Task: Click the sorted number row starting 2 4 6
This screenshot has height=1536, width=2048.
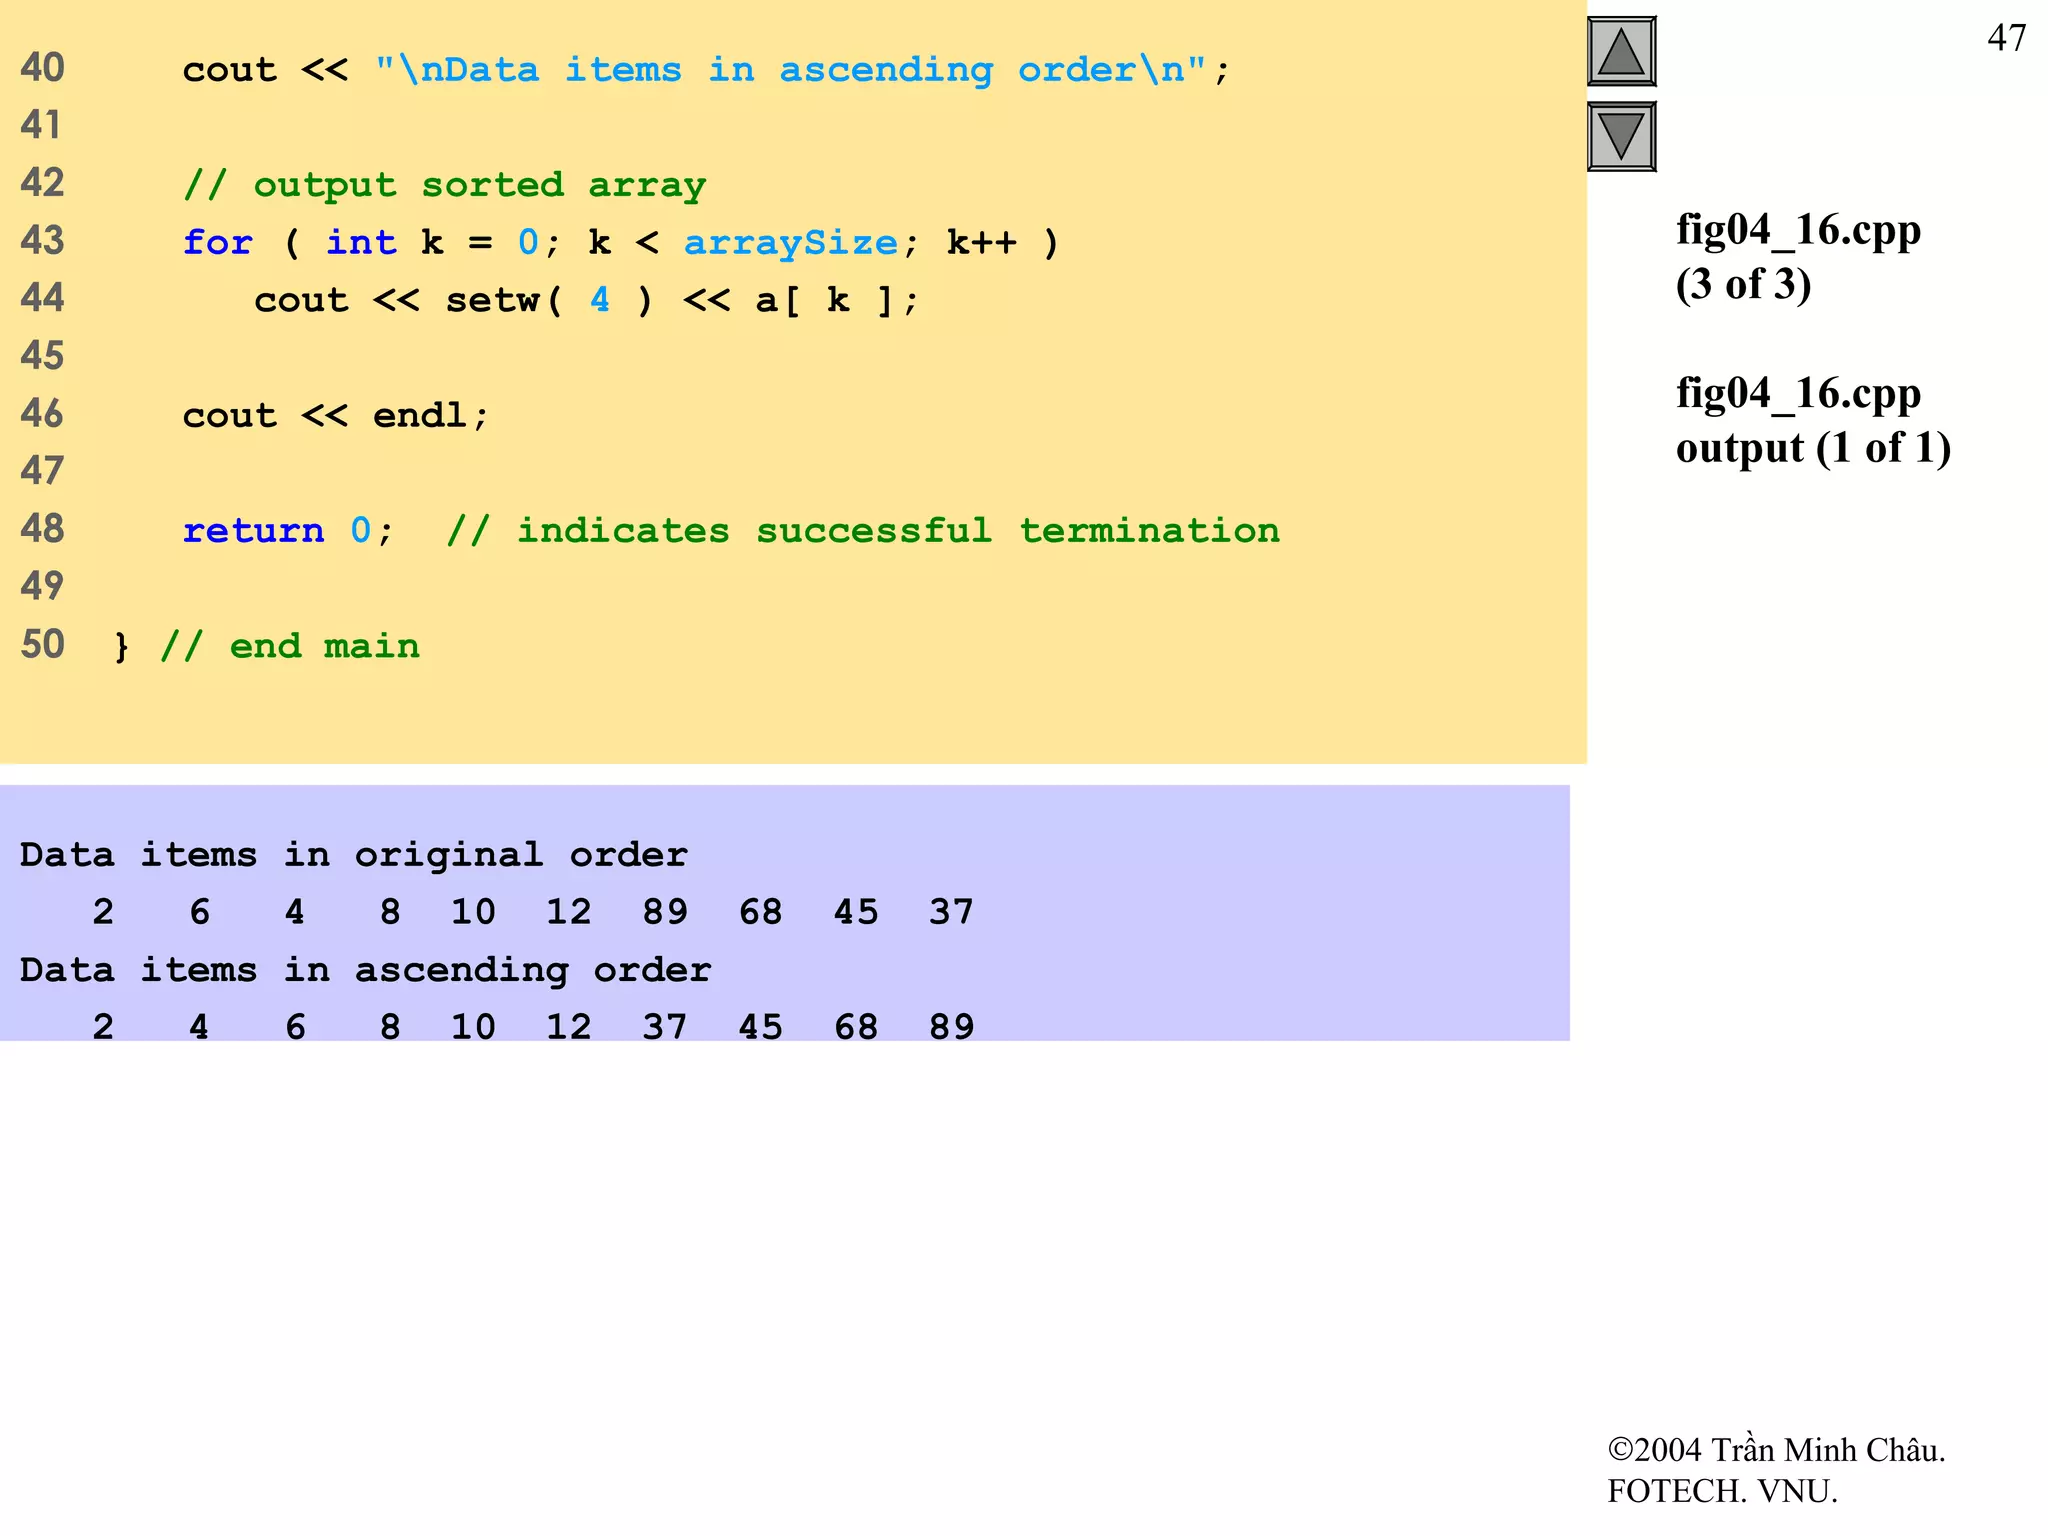Action: click(x=533, y=1027)
